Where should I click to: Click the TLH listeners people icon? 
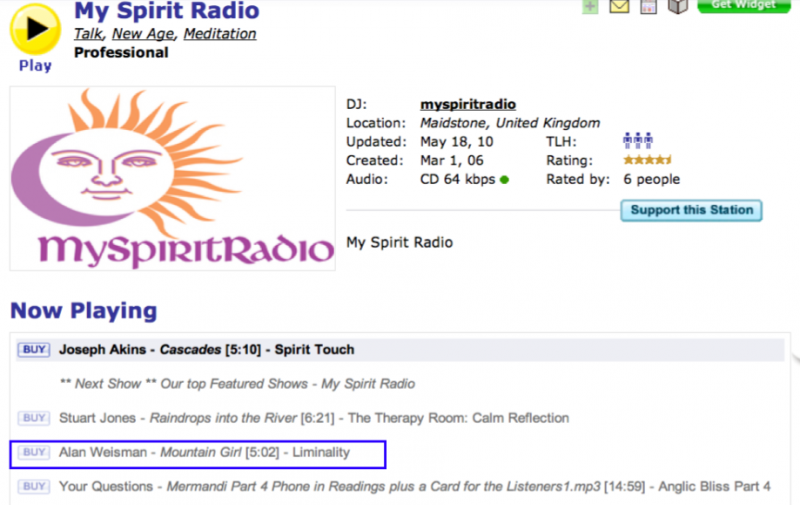637,141
